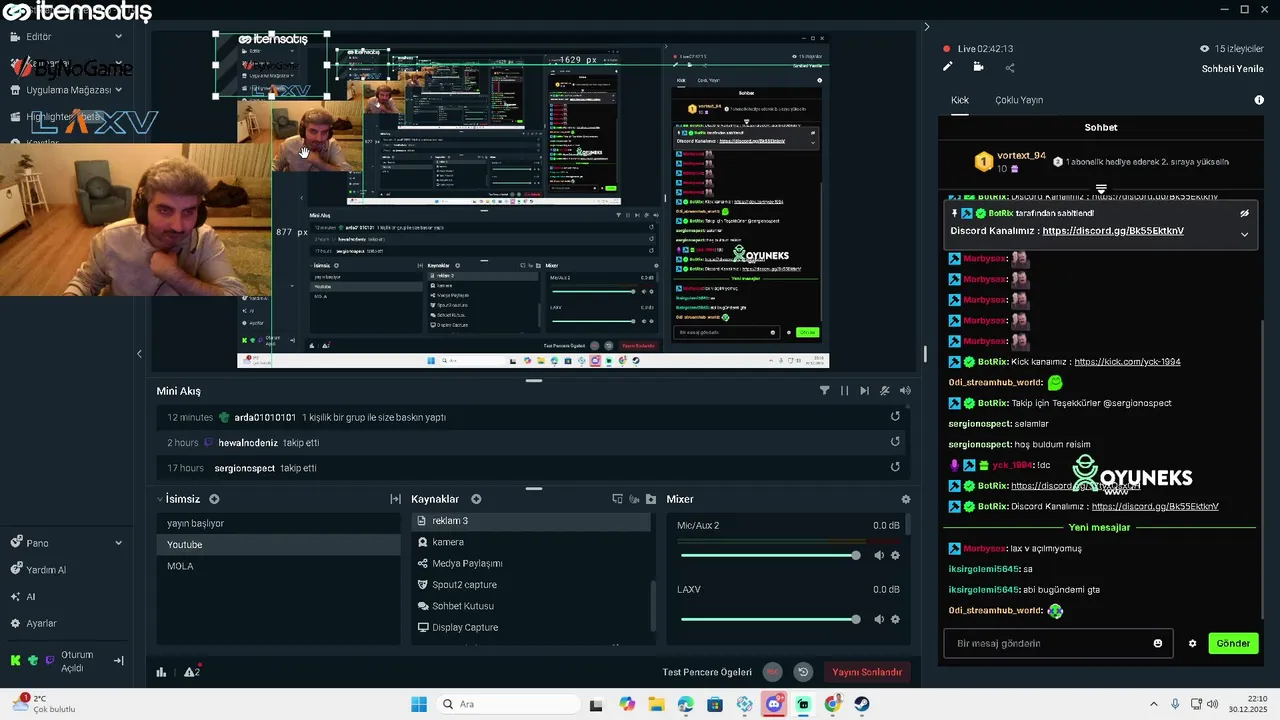This screenshot has width=1280, height=720.
Task: Select the Display Capture source
Action: 531,627
